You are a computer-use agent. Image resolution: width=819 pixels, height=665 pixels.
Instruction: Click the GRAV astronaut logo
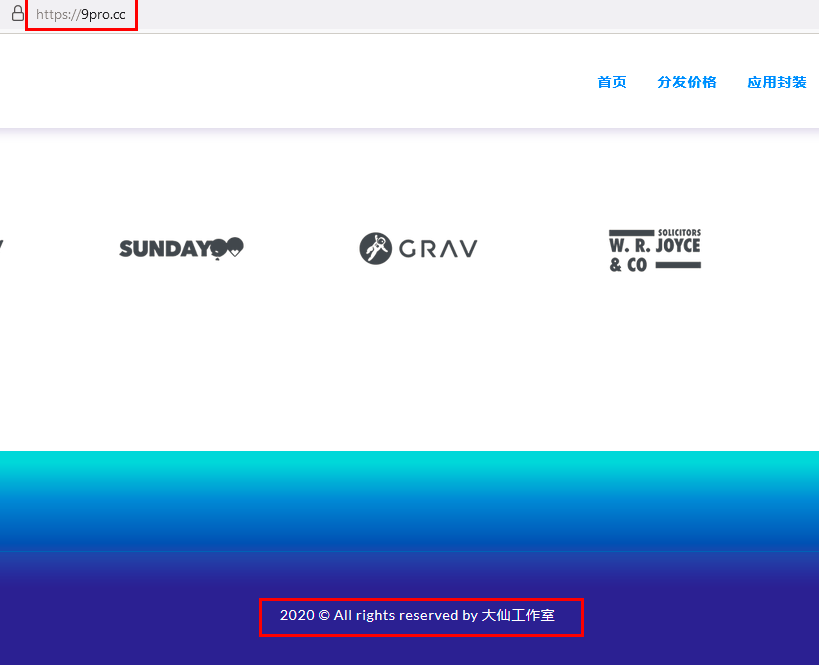418,249
